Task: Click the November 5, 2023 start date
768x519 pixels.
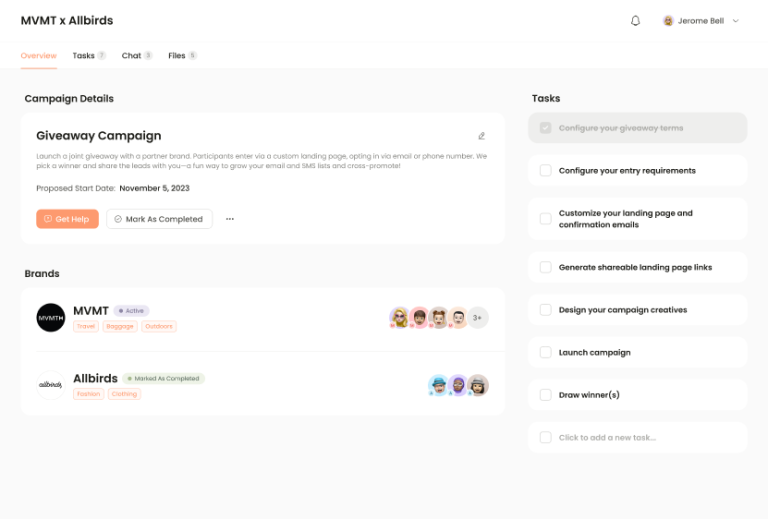Action: click(154, 188)
